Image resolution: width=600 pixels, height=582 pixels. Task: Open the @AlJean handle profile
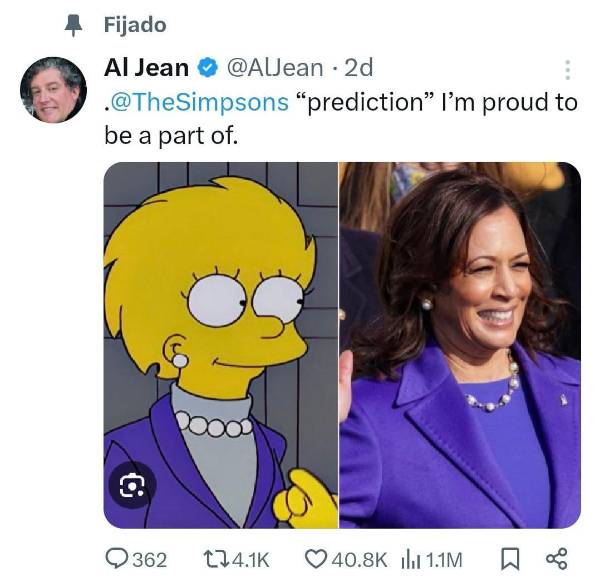pos(275,68)
